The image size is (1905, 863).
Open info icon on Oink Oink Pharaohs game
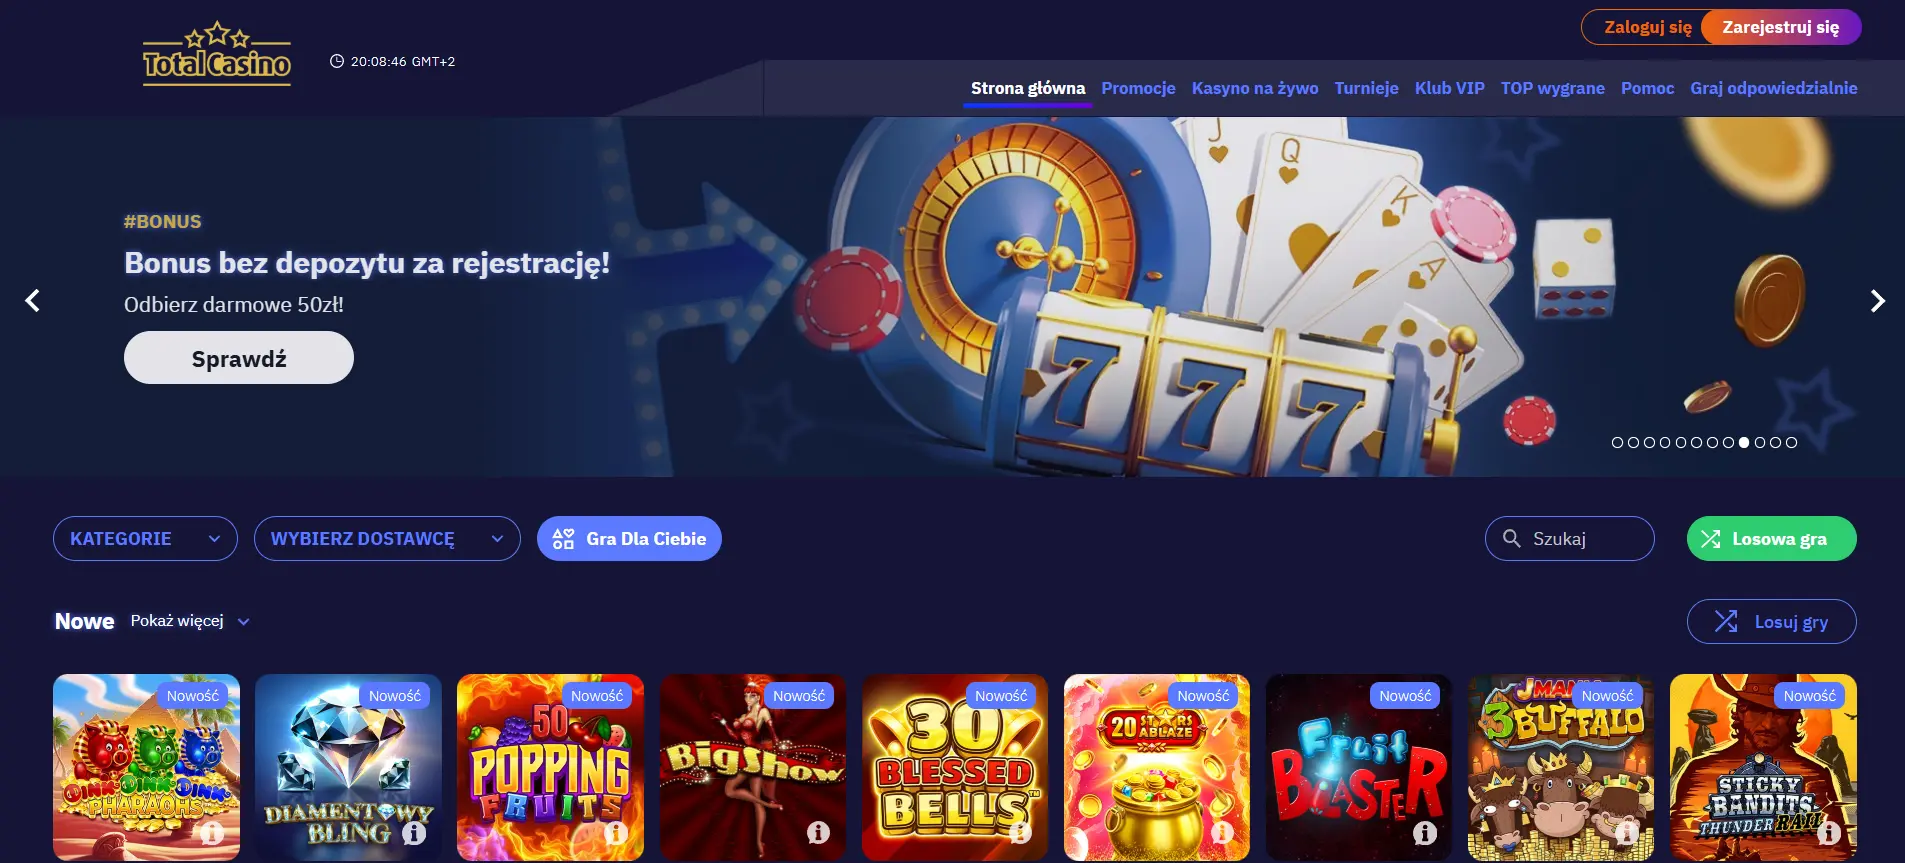tap(212, 832)
